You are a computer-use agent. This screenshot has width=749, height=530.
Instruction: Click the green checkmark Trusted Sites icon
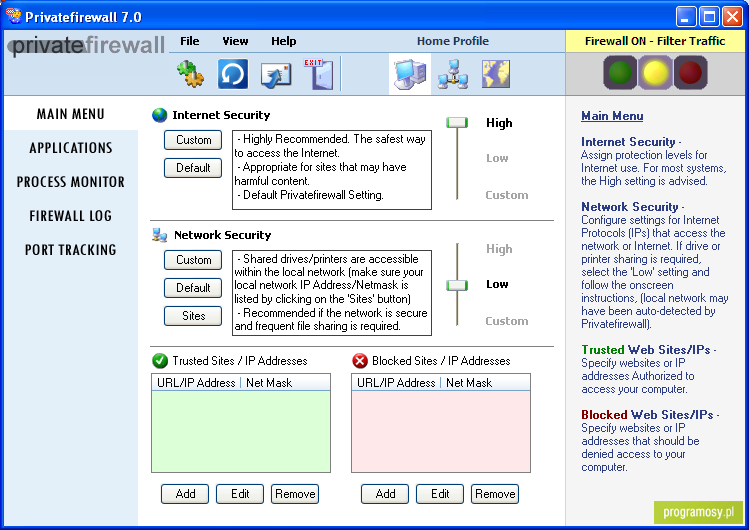tap(160, 360)
